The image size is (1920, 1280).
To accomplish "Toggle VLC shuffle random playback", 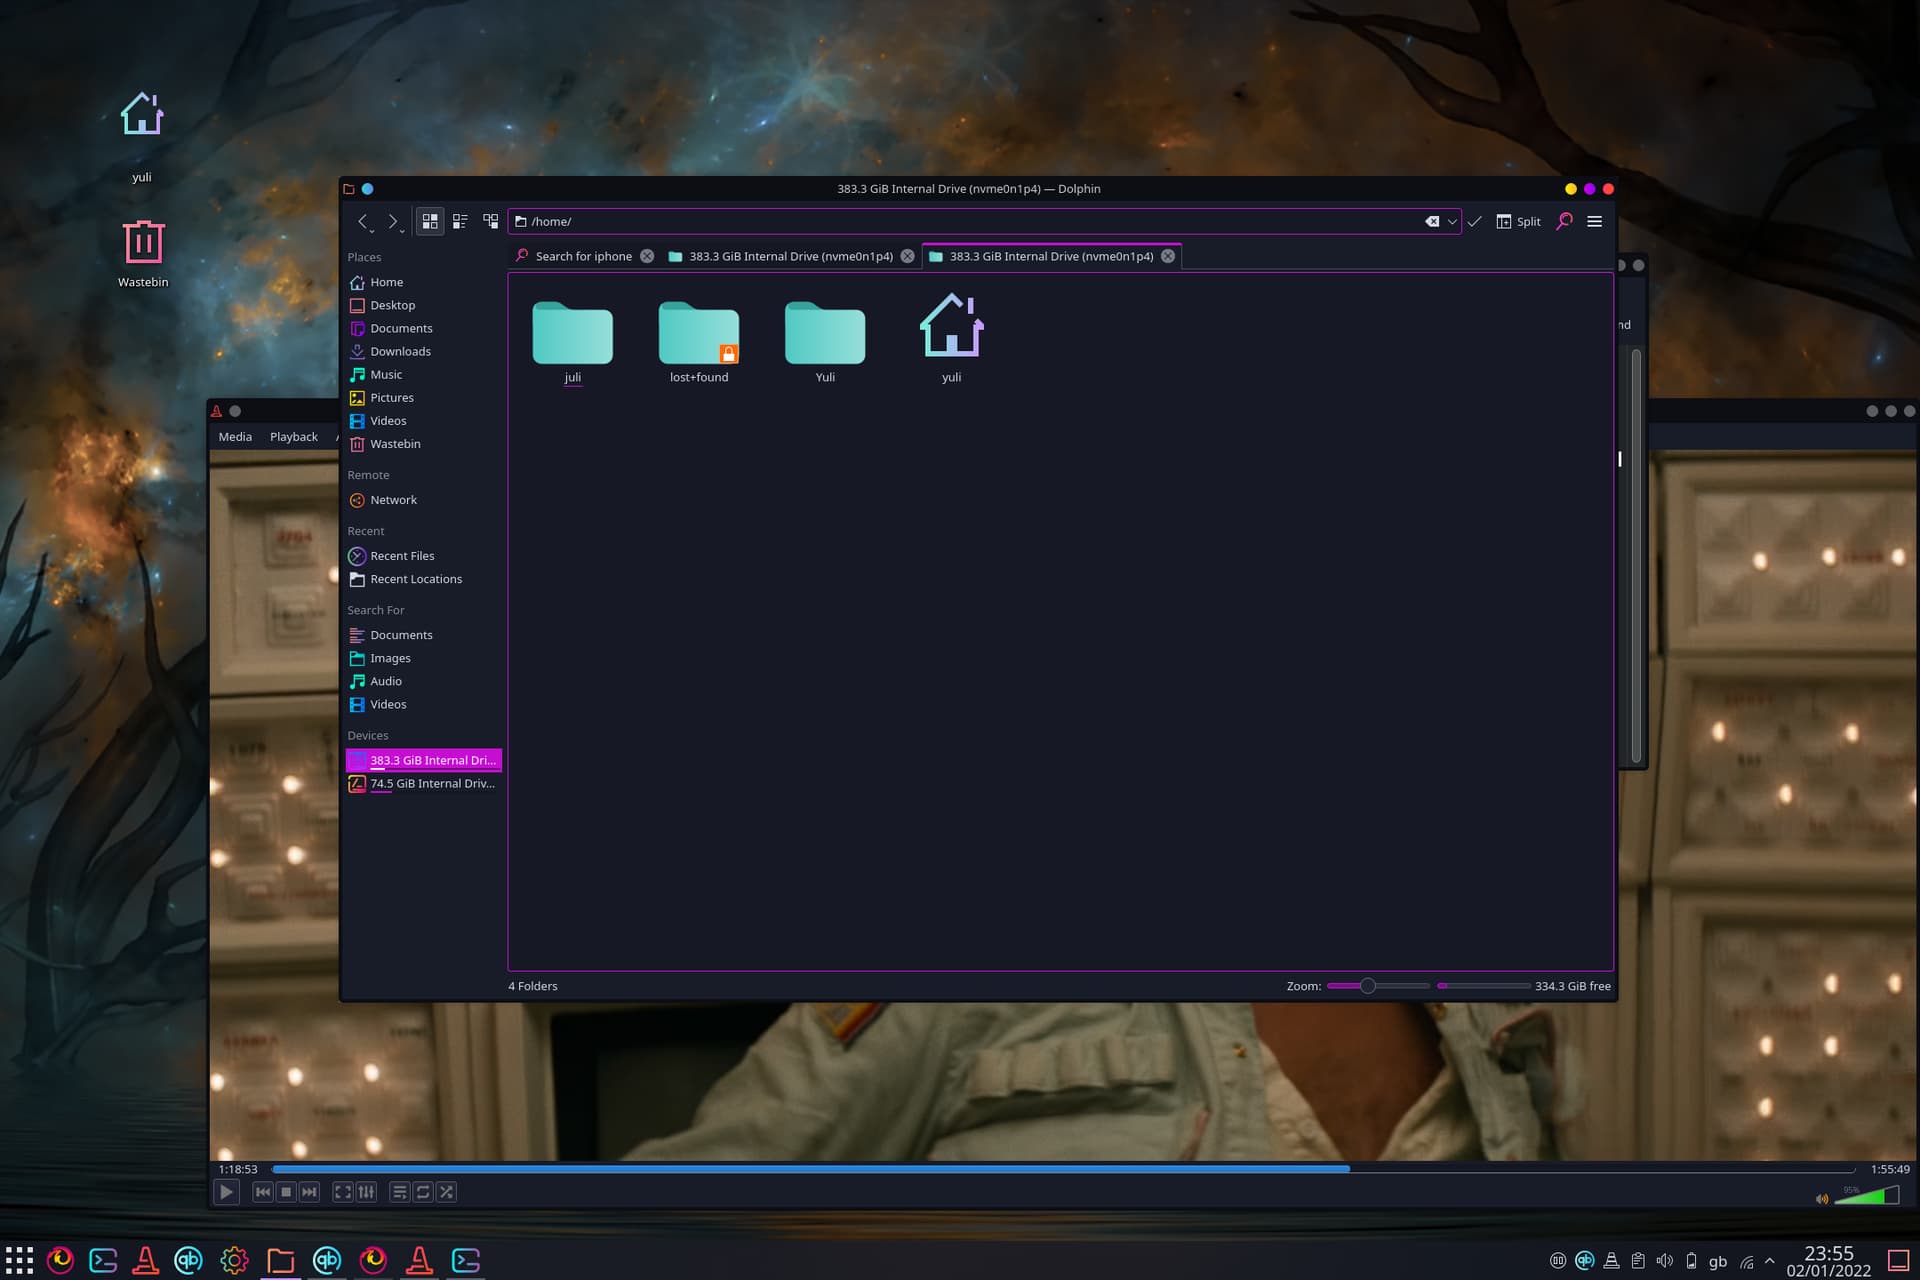I will pyautogui.click(x=447, y=1192).
